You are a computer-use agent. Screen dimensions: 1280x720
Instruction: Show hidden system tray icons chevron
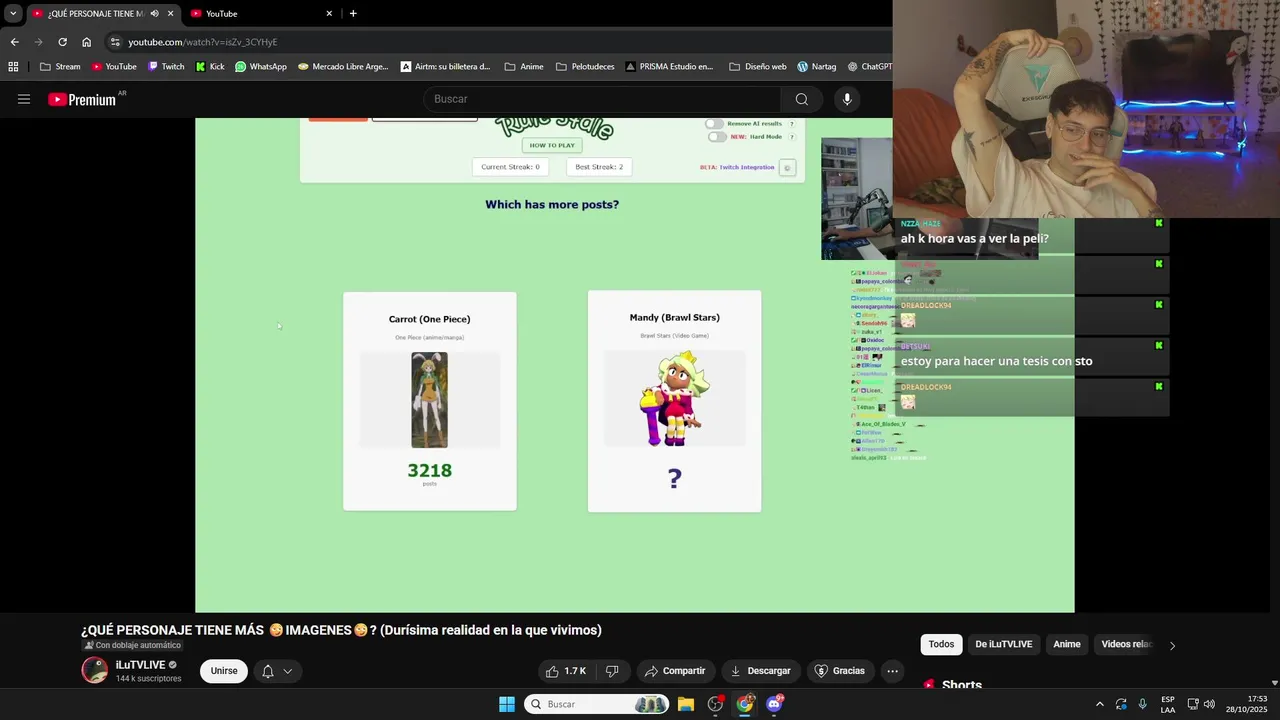click(x=1100, y=704)
